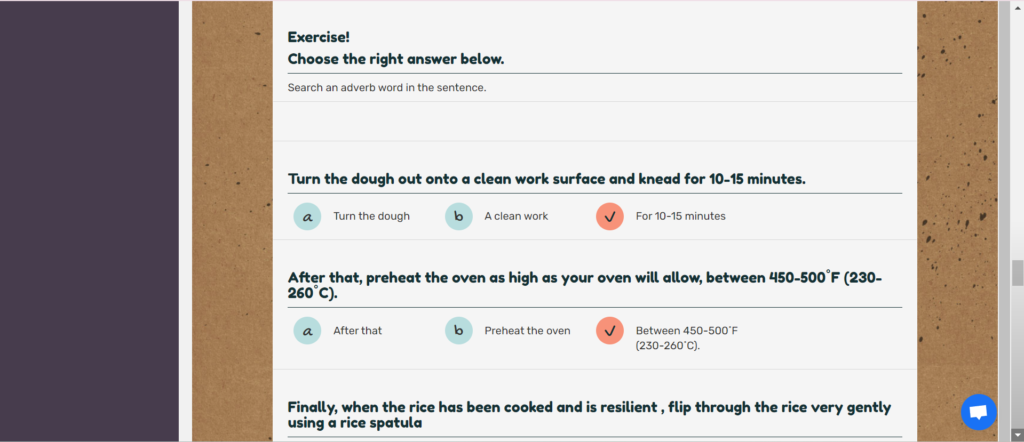Click the 'Preheat the oven' answer text
The height and width of the screenshot is (442, 1024).
pos(527,331)
